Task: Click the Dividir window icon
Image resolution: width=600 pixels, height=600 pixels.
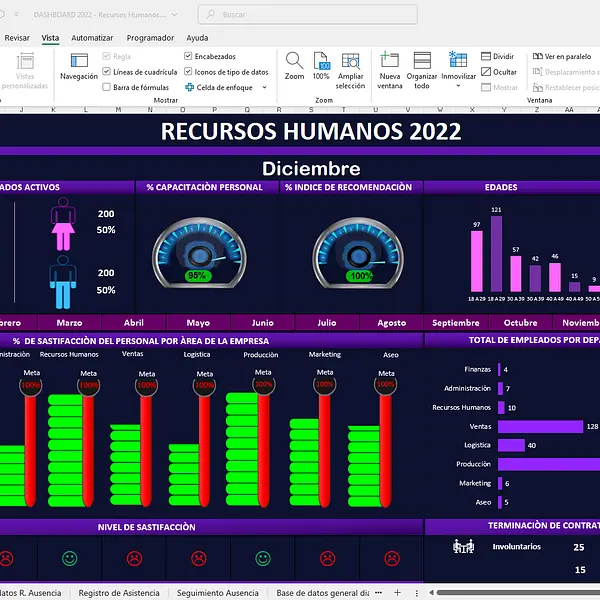Action: (x=486, y=56)
